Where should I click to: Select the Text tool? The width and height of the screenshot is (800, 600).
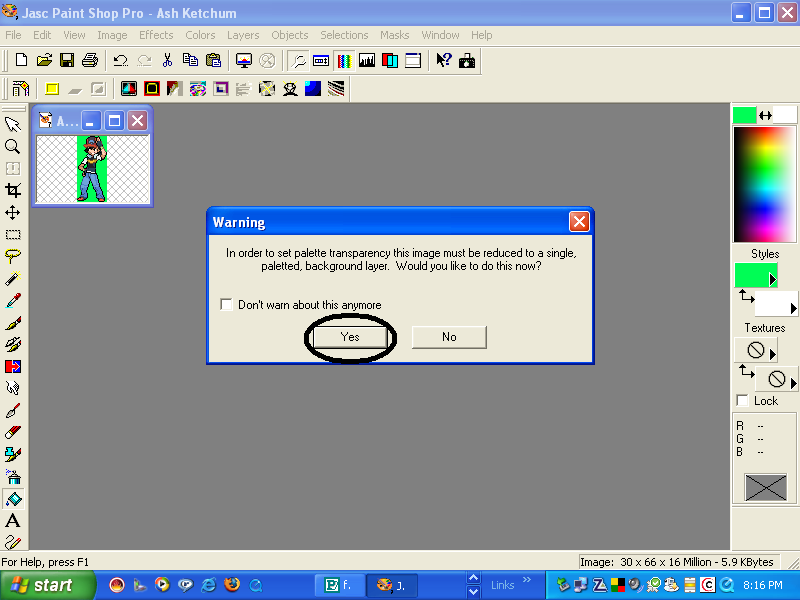click(13, 520)
